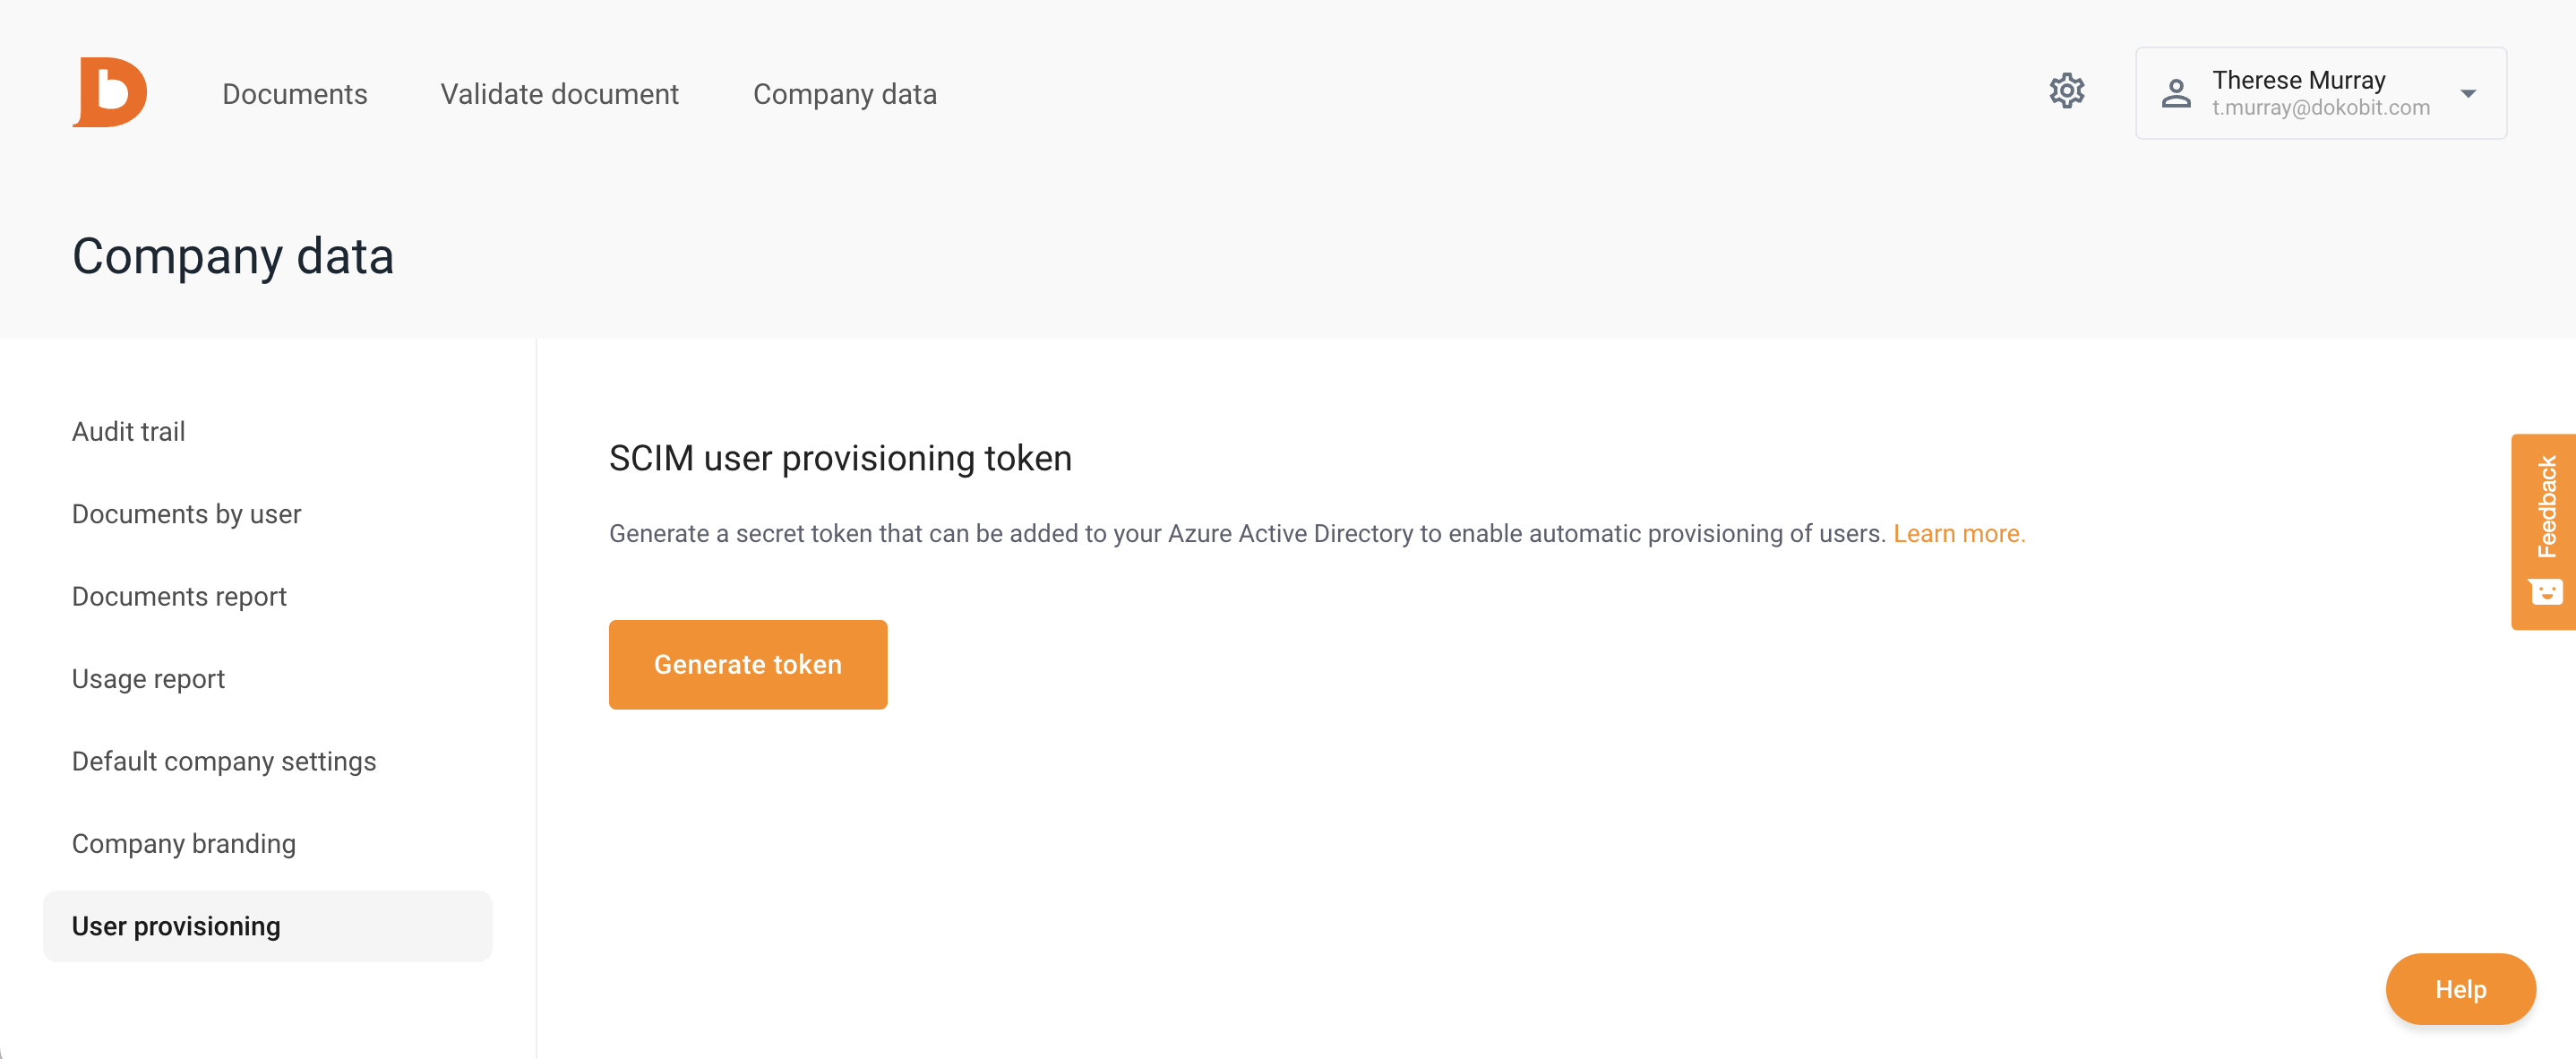This screenshot has width=2576, height=1059.
Task: Open the Therese Murray account menu
Action: click(2320, 93)
